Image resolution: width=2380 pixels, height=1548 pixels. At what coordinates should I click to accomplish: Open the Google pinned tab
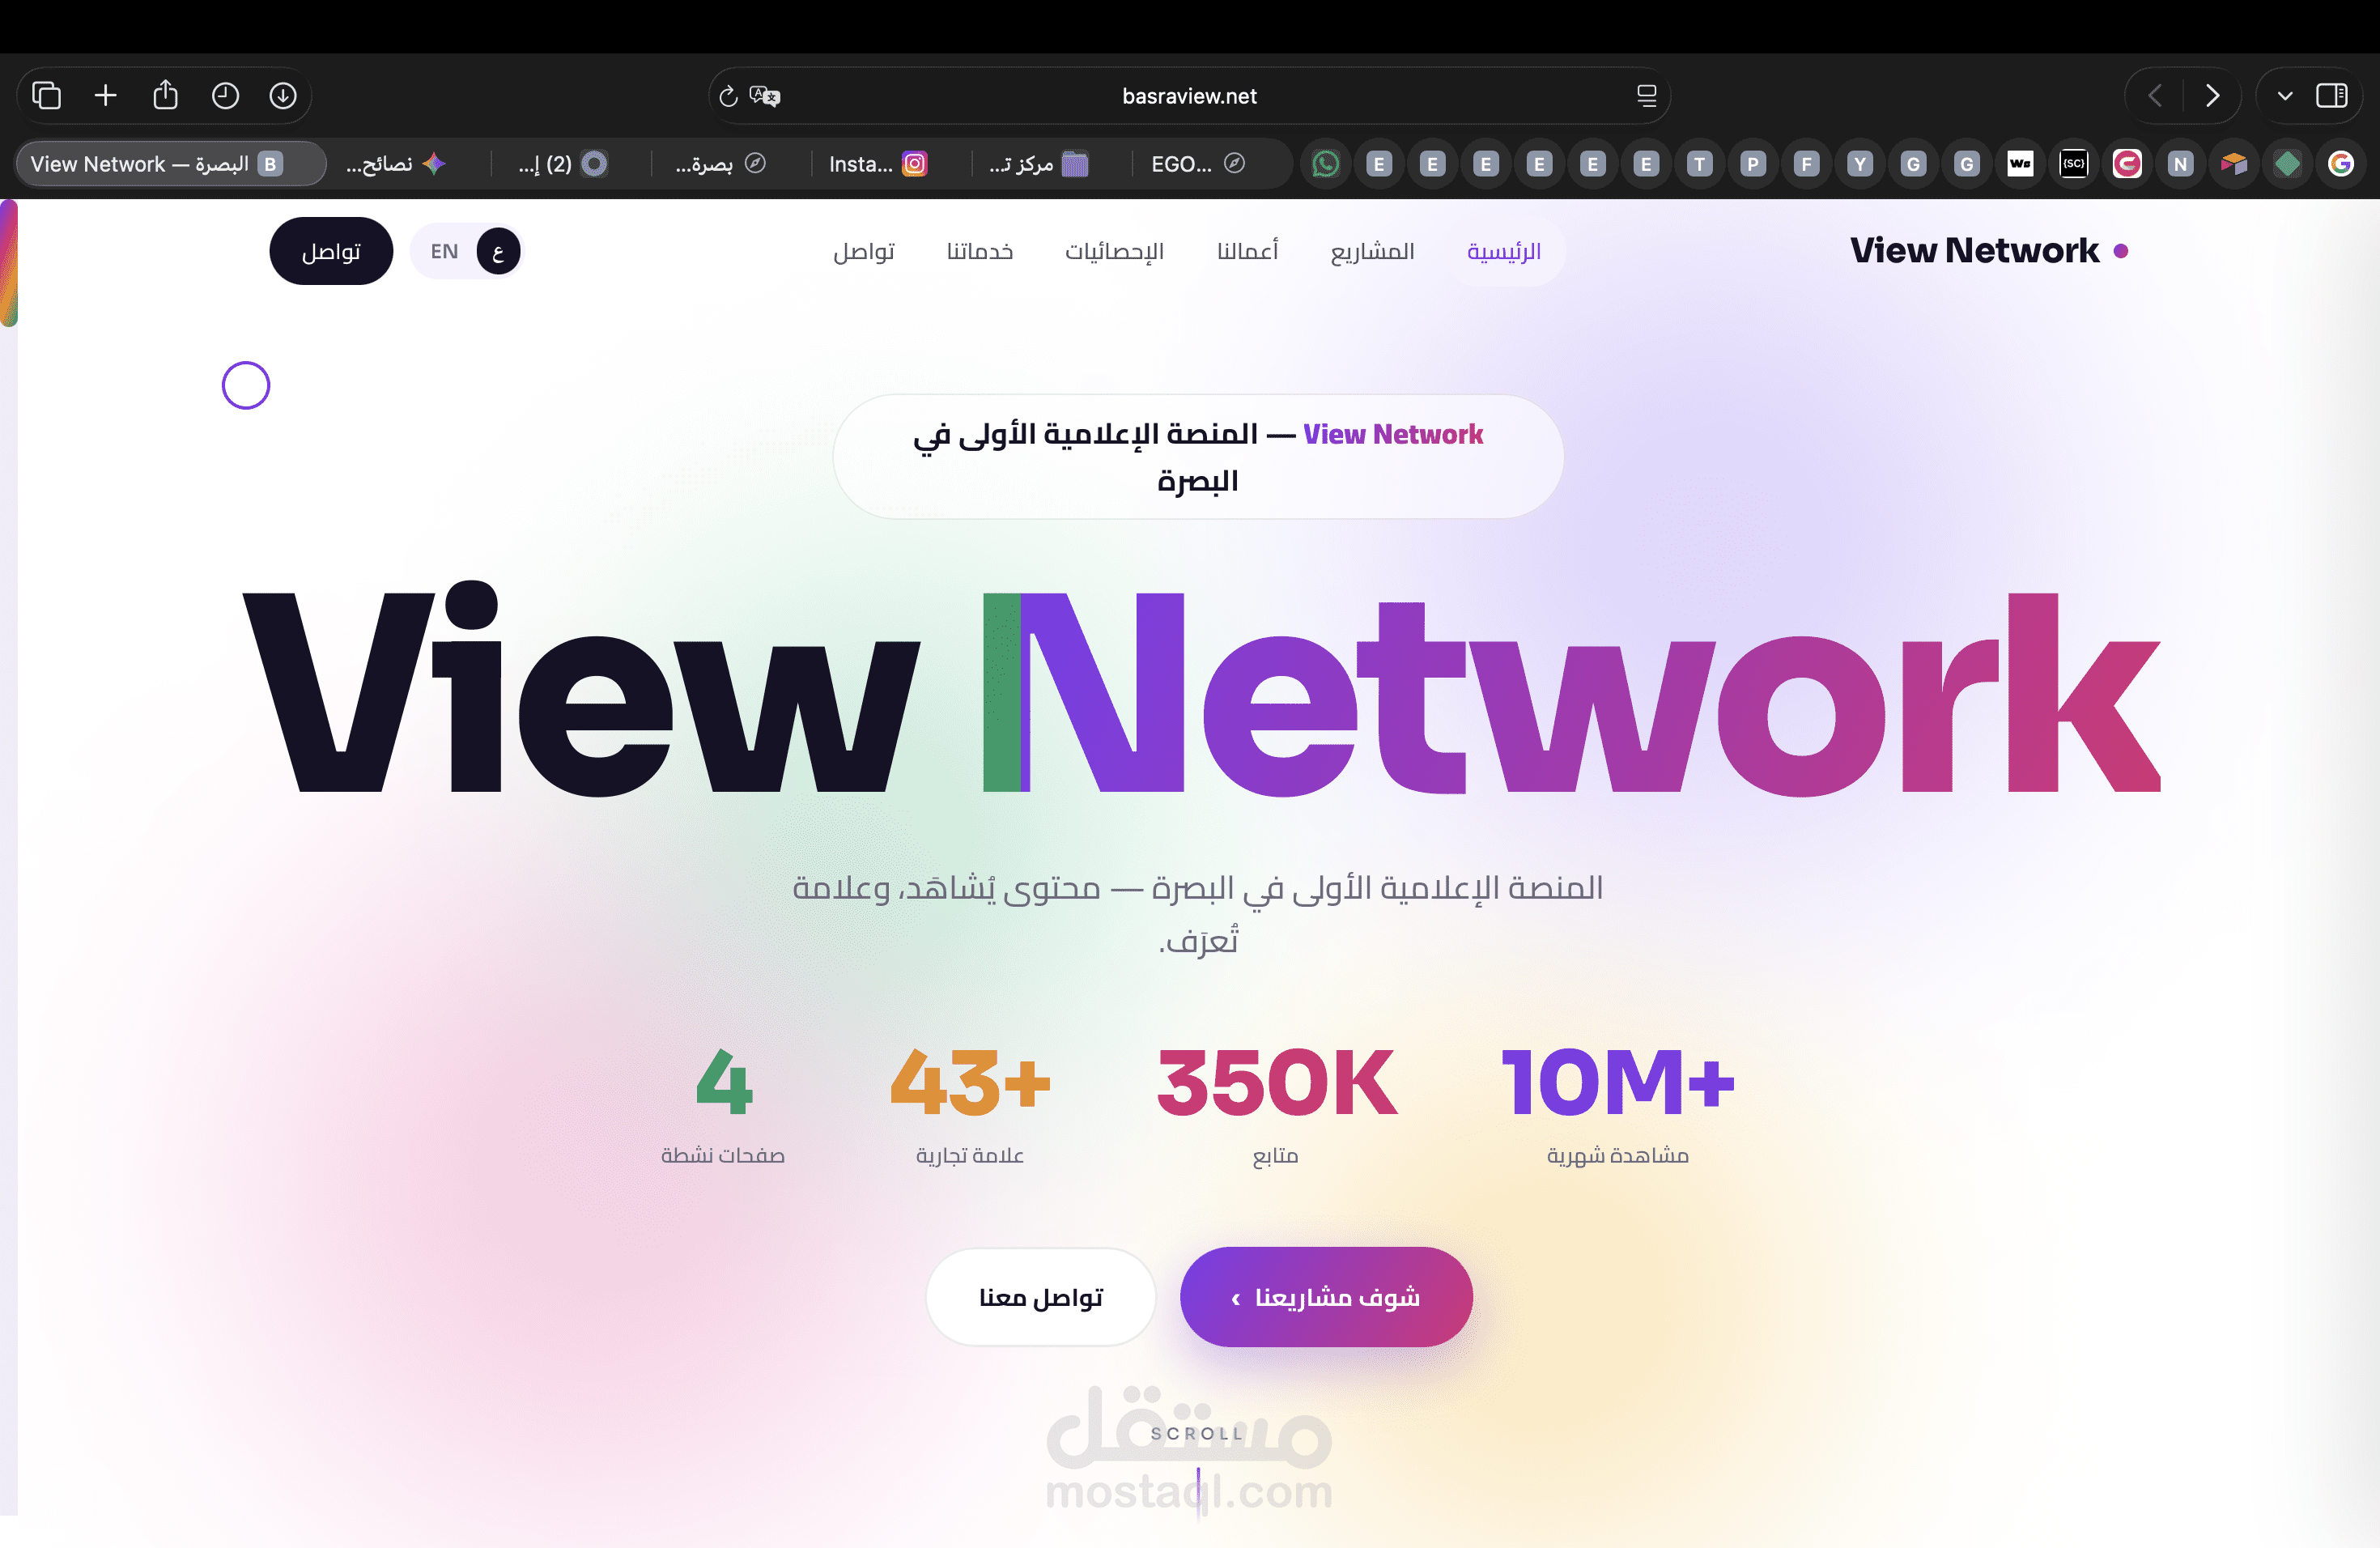pyautogui.click(x=2341, y=164)
